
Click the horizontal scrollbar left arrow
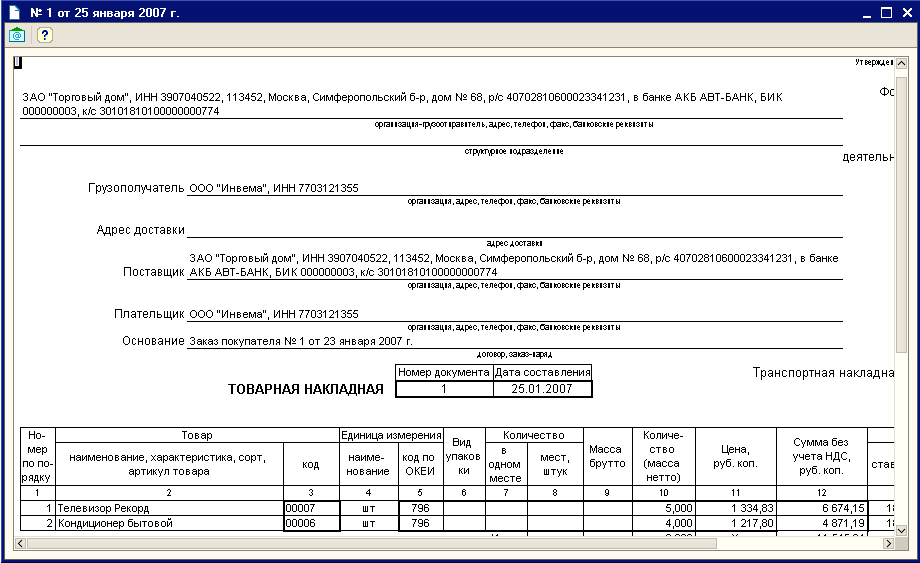pyautogui.click(x=20, y=543)
